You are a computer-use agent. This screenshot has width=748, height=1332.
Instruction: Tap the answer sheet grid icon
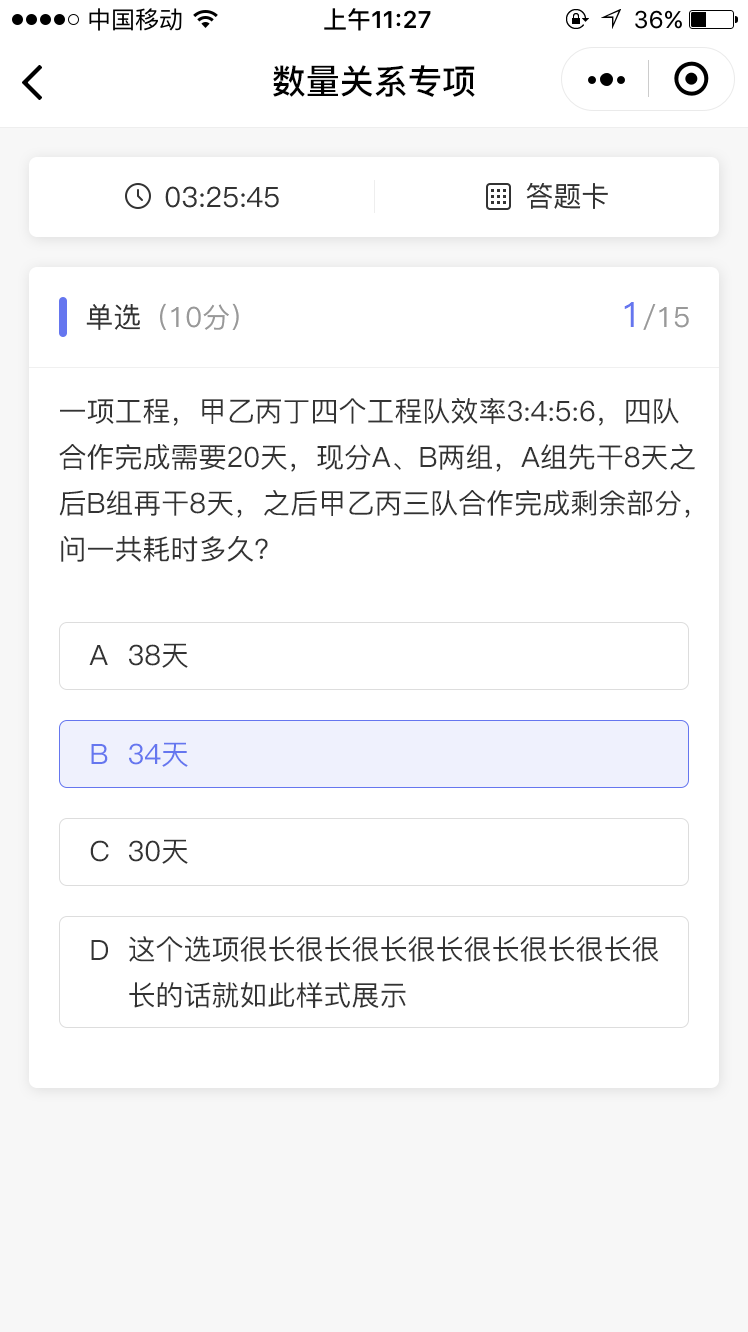click(498, 197)
